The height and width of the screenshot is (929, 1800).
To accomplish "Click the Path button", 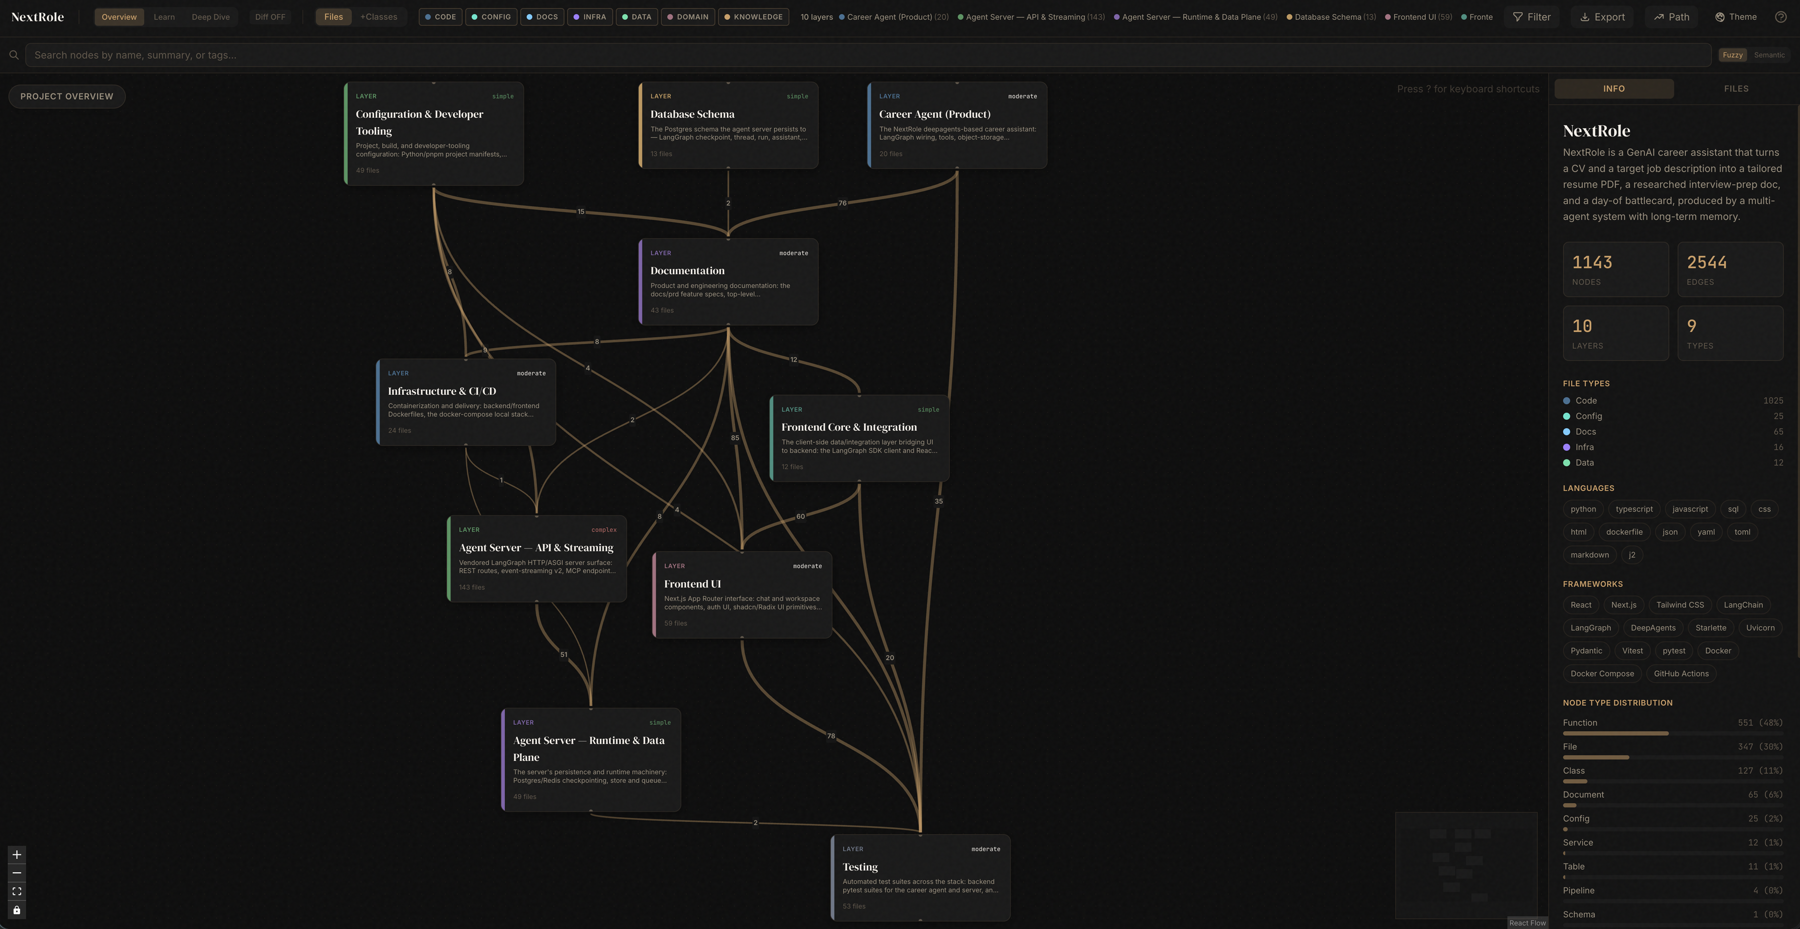I will click(1672, 17).
